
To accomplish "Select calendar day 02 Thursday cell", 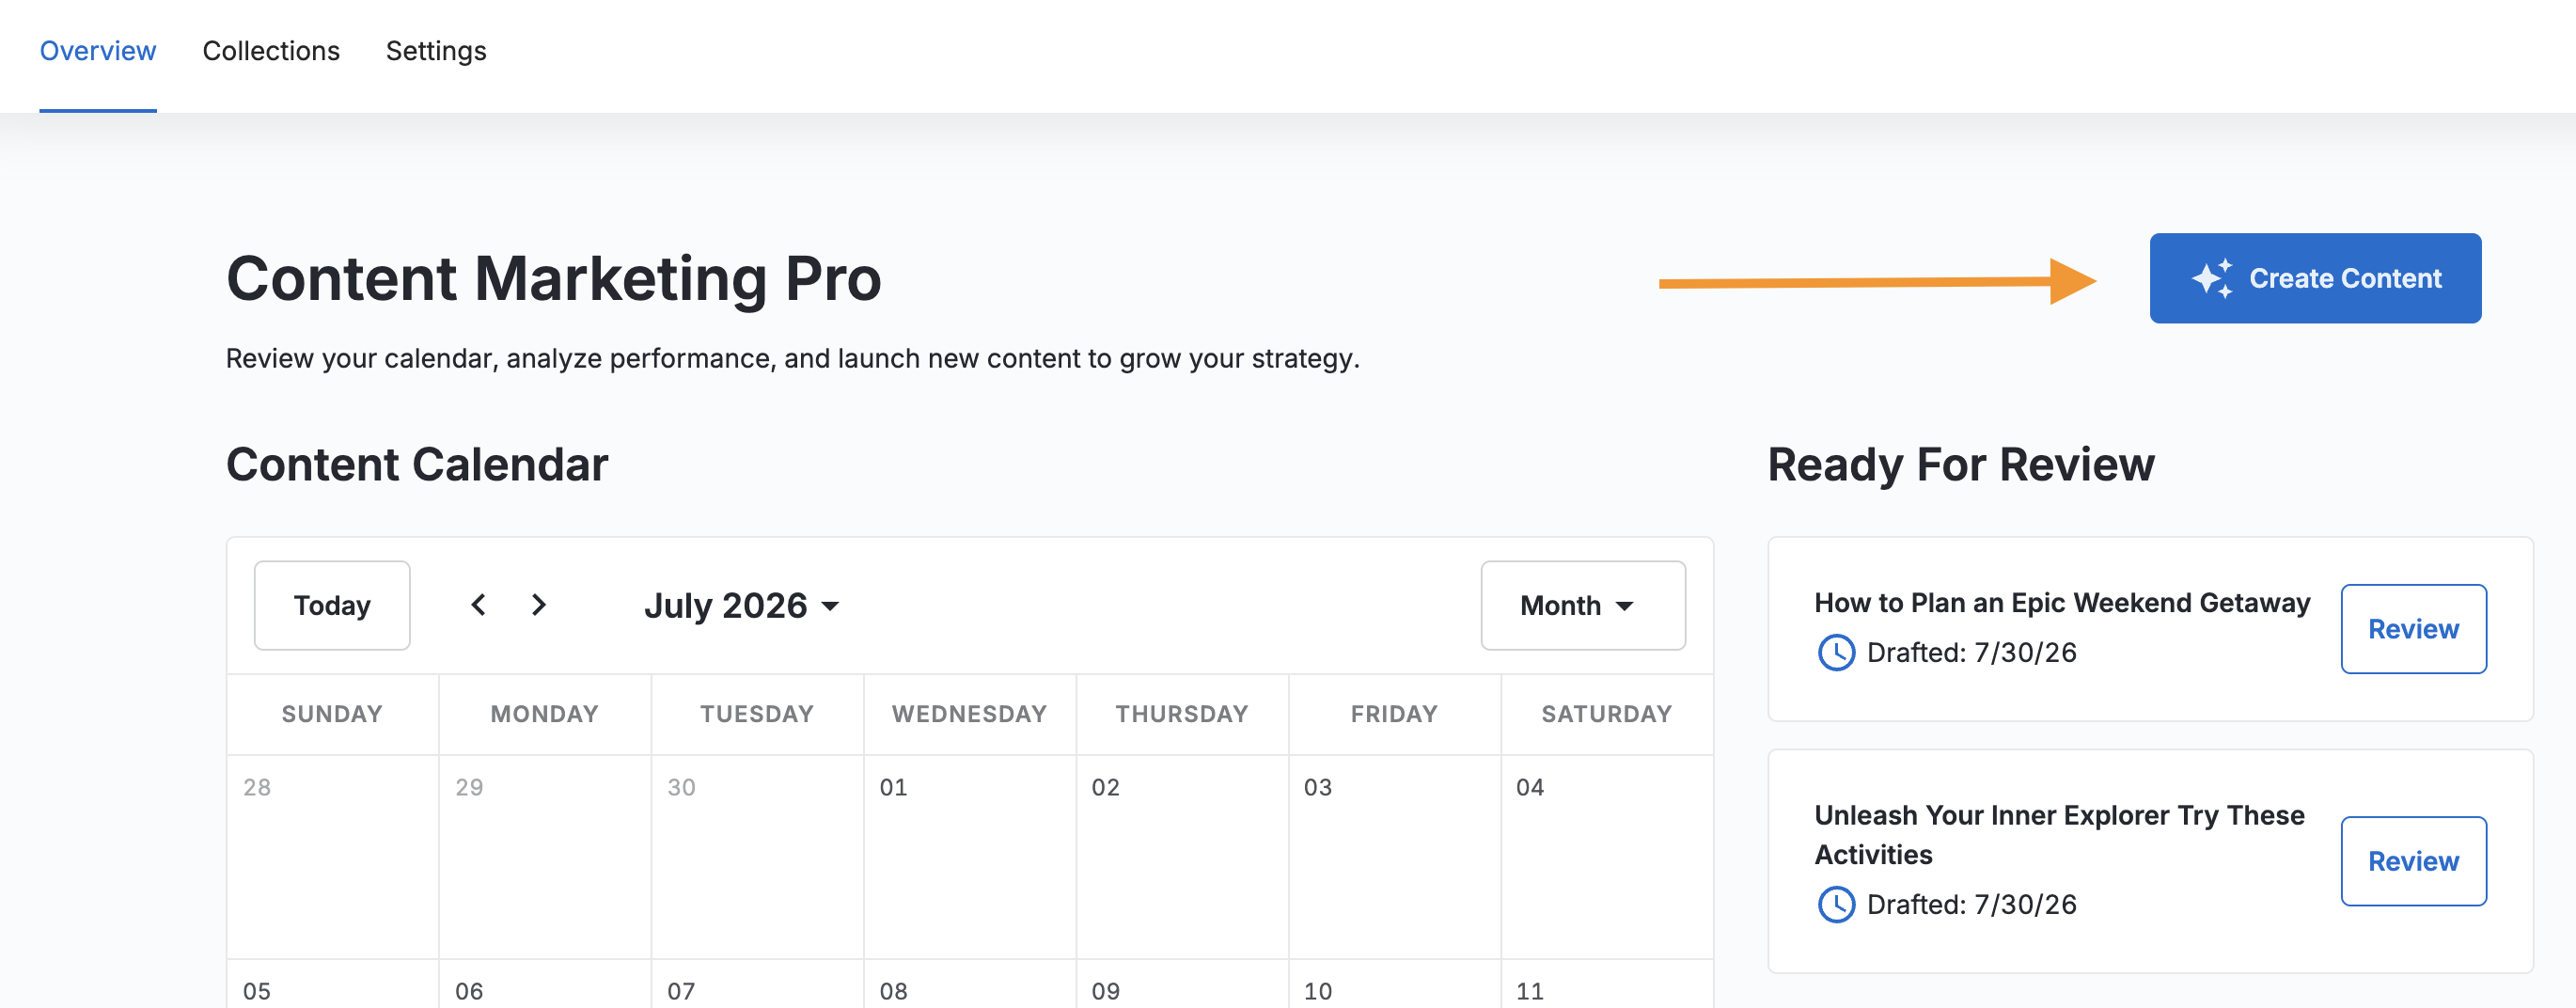I will [x=1182, y=857].
